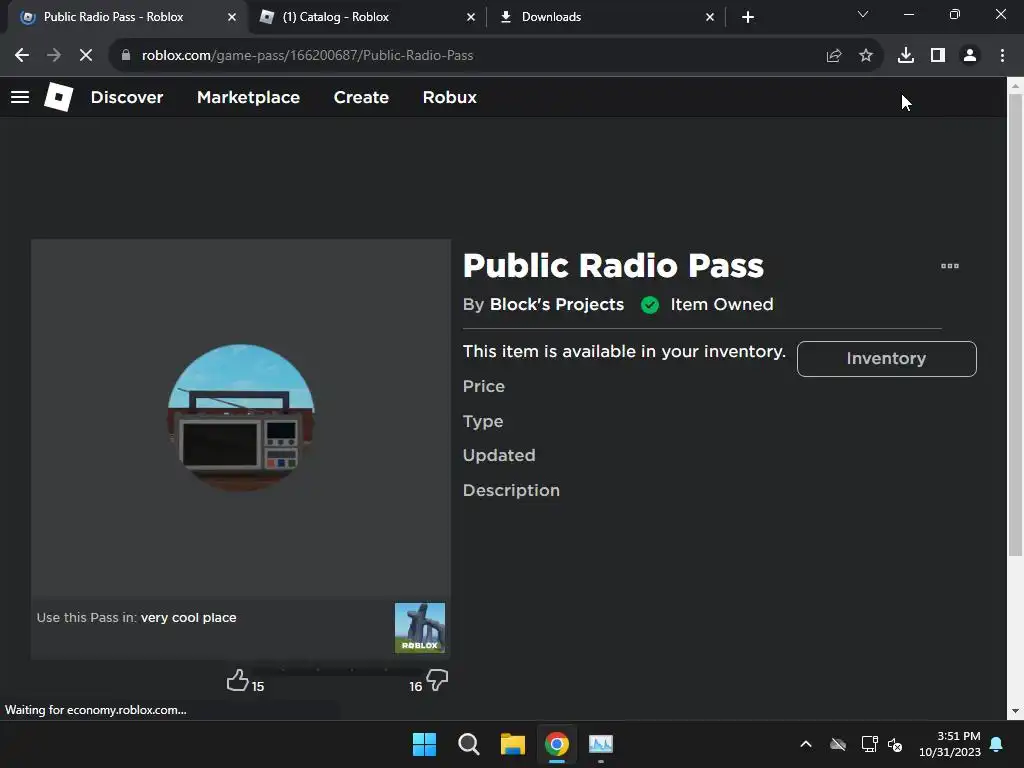Open Windows taskbar search
Screen dimensions: 1024x768
coord(468,744)
